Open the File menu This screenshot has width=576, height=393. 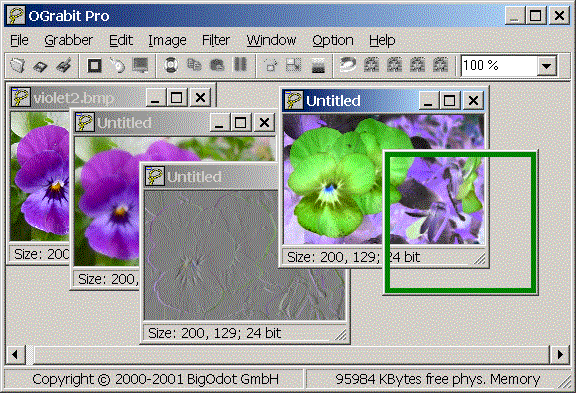pos(19,40)
